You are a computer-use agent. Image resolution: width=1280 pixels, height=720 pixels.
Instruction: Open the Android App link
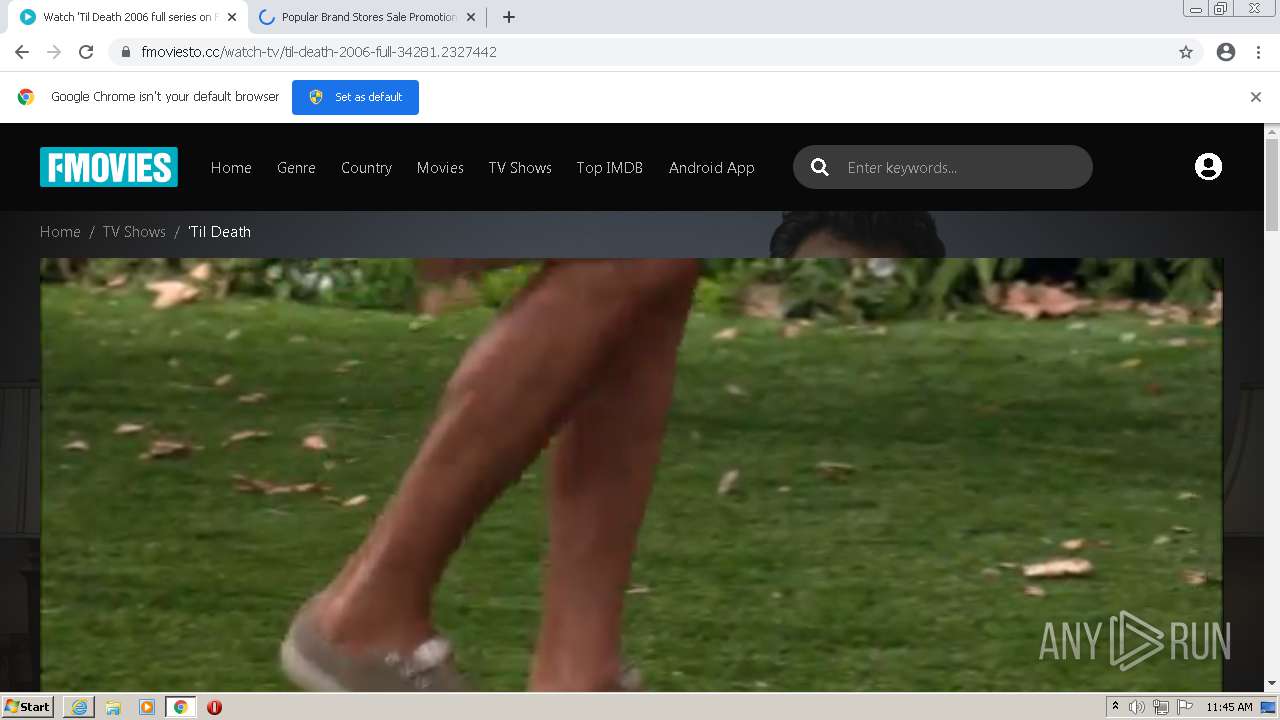click(x=711, y=167)
